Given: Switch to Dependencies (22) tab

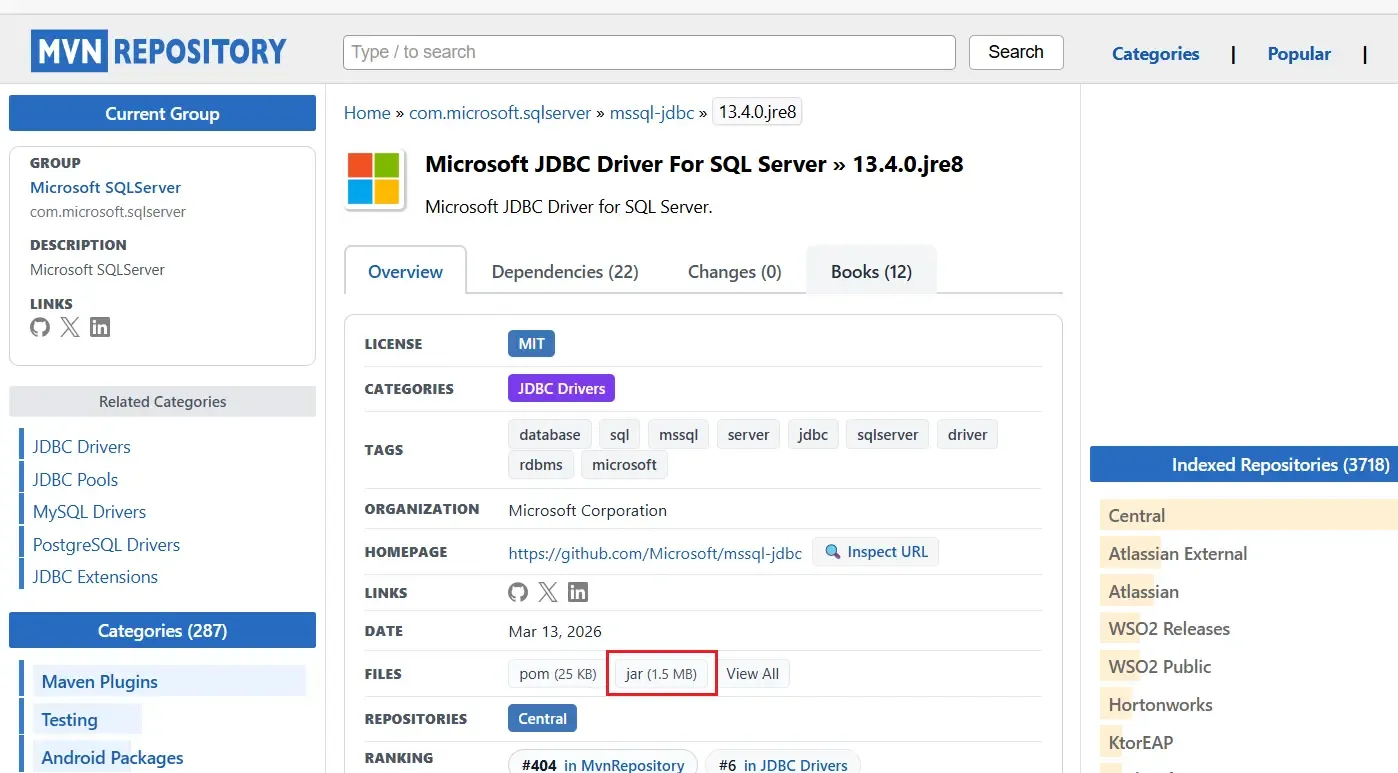Looking at the screenshot, I should (565, 271).
